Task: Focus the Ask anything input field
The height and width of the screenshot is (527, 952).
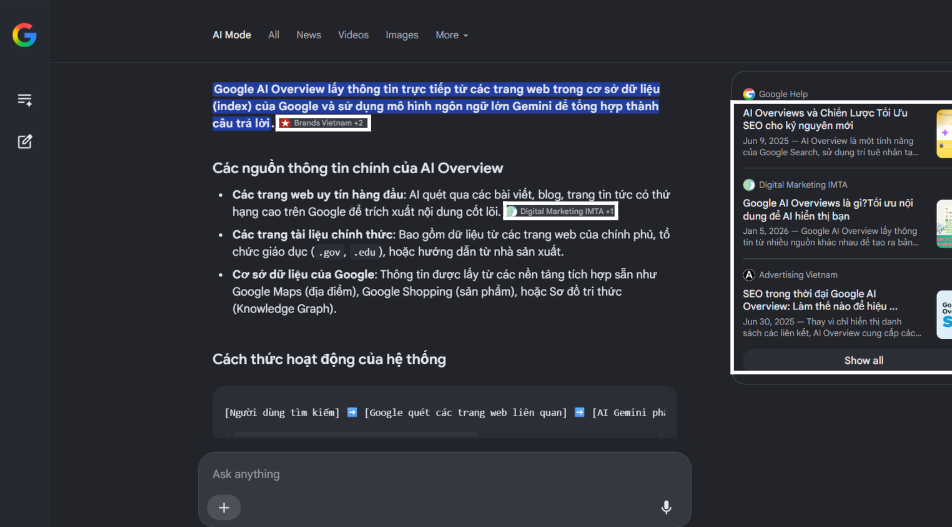Action: click(444, 474)
